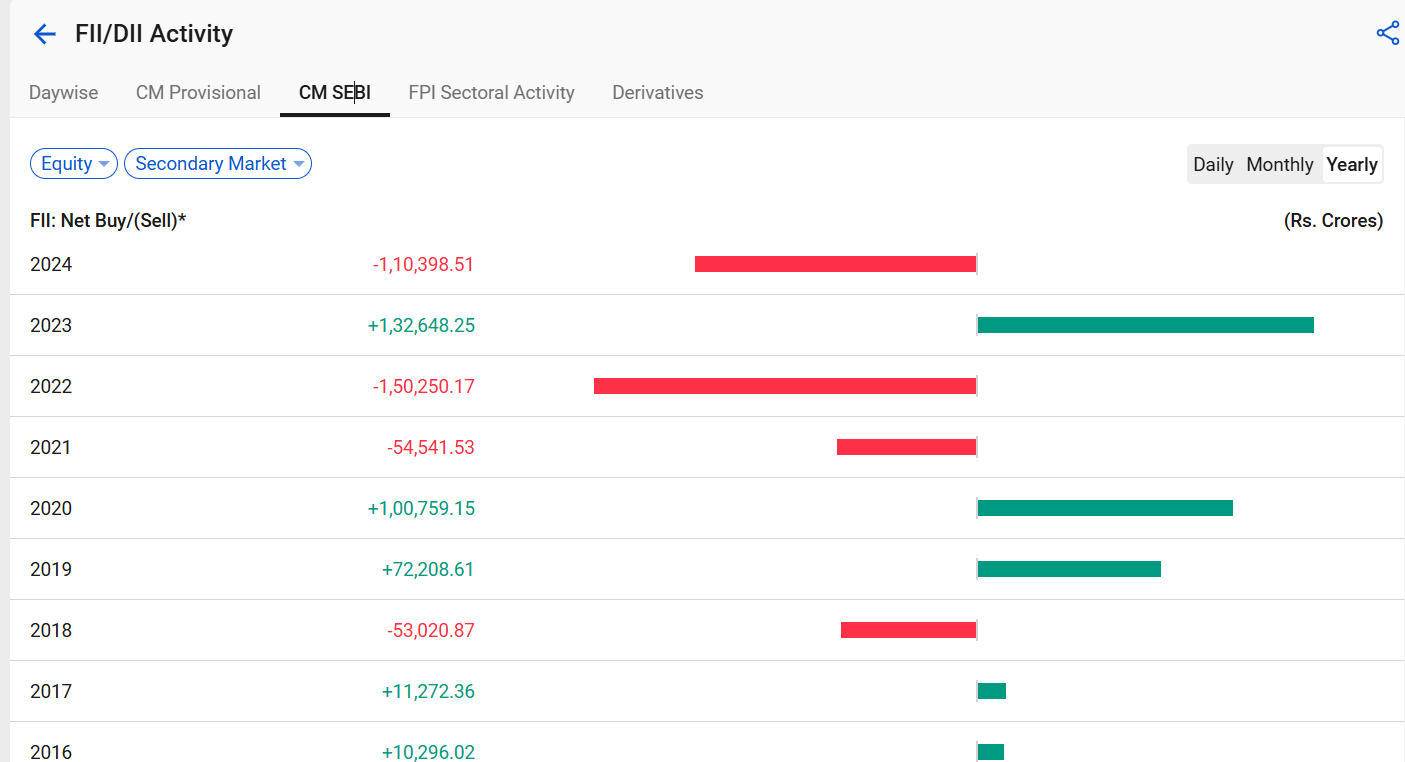Click the green bar for 2019
The width and height of the screenshot is (1405, 762).
[1069, 569]
